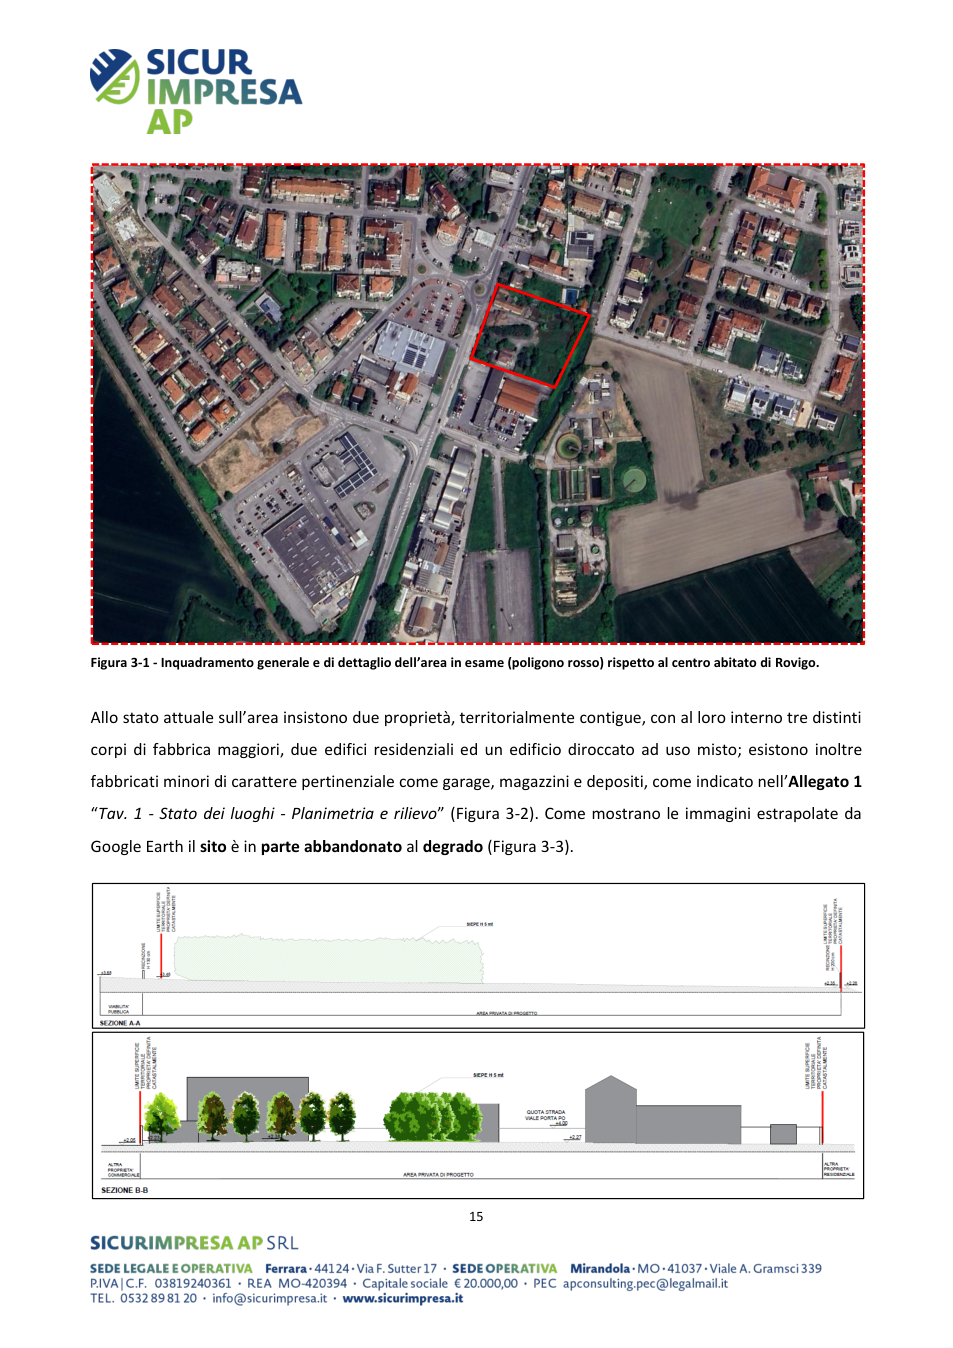Select the red polygon on the aerial photo

coord(530,335)
